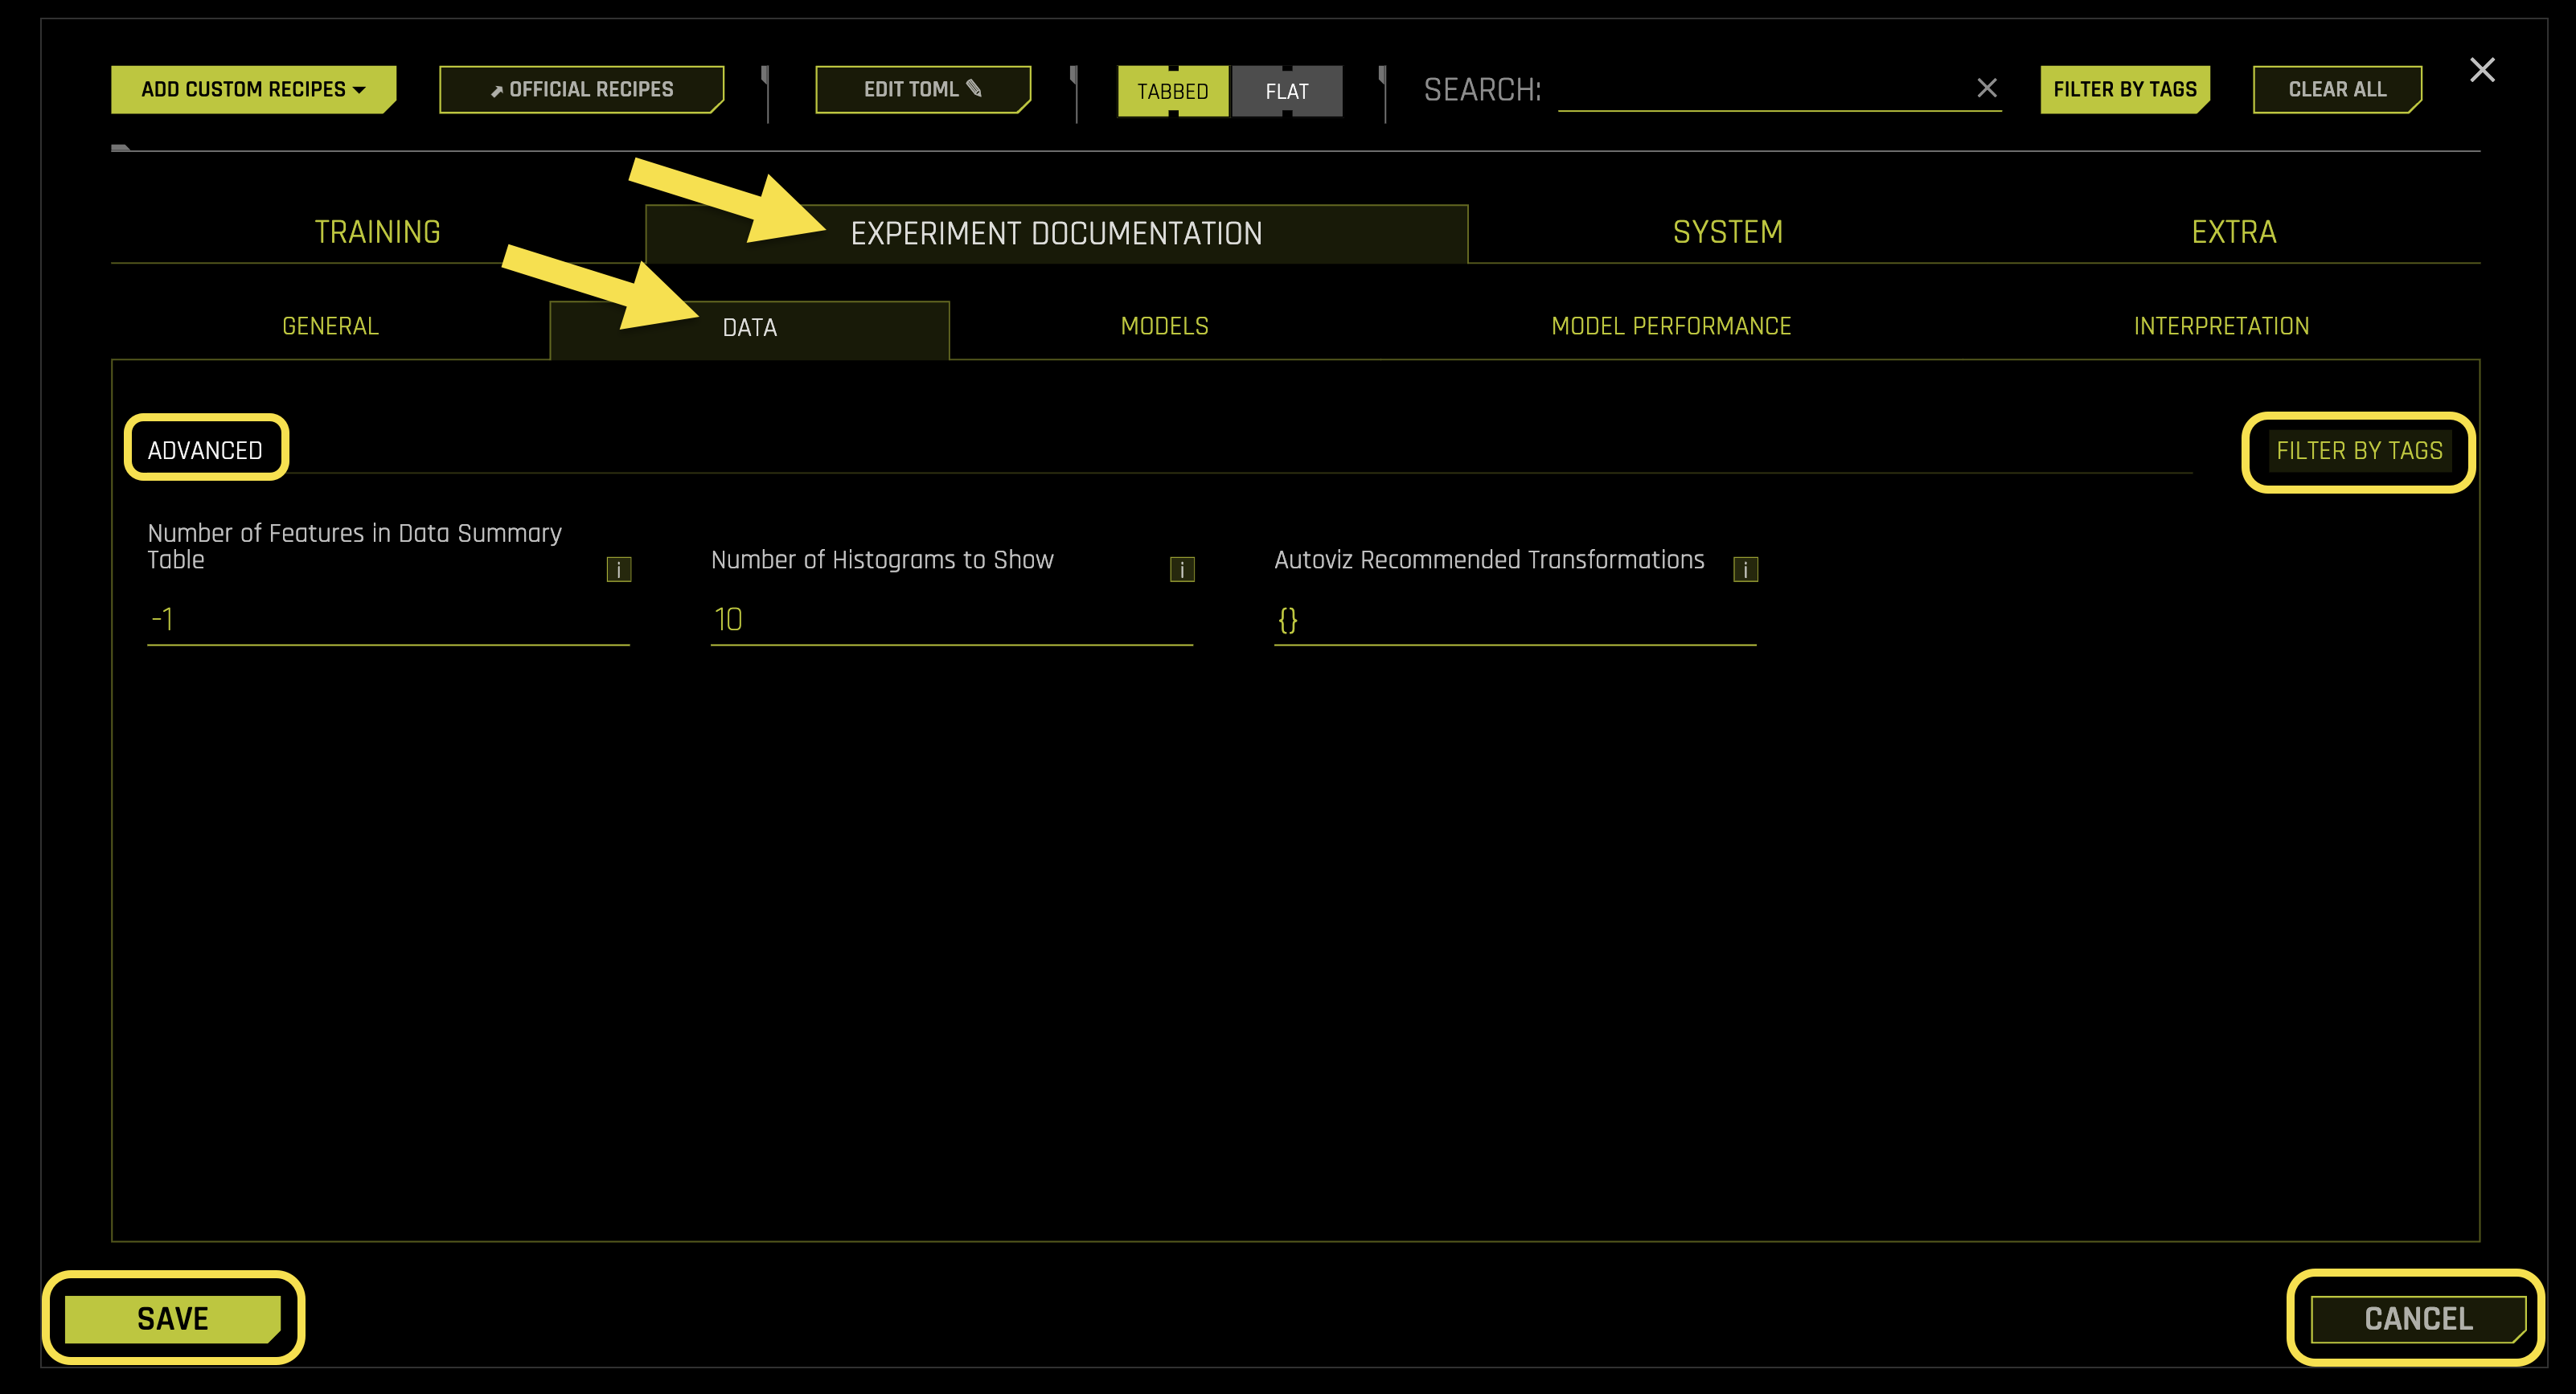Switch the view mode to Flat

click(1288, 91)
